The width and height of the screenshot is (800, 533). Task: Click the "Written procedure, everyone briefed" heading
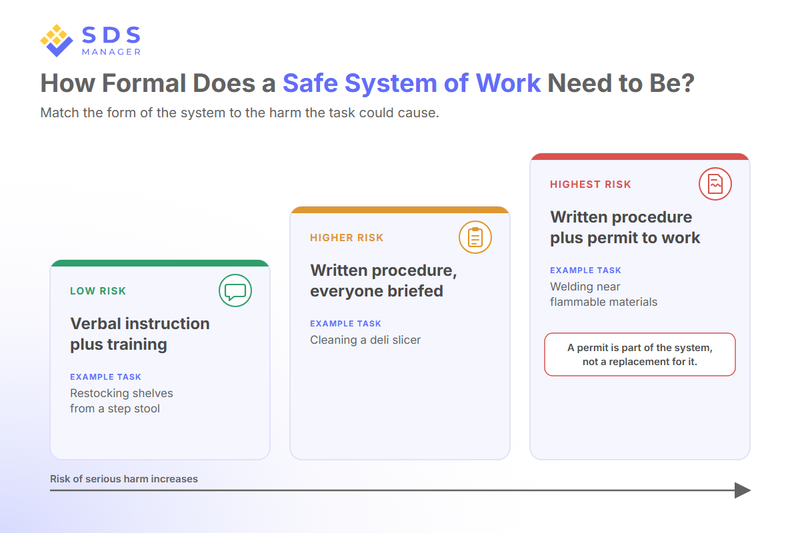pos(383,281)
